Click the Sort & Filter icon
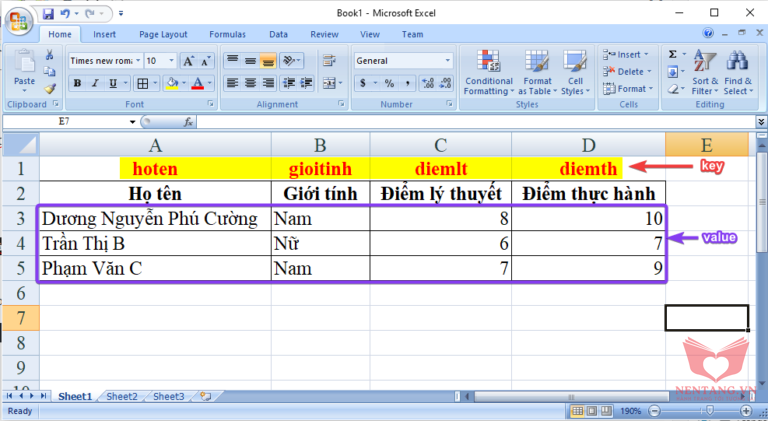The width and height of the screenshot is (768, 421). (705, 73)
